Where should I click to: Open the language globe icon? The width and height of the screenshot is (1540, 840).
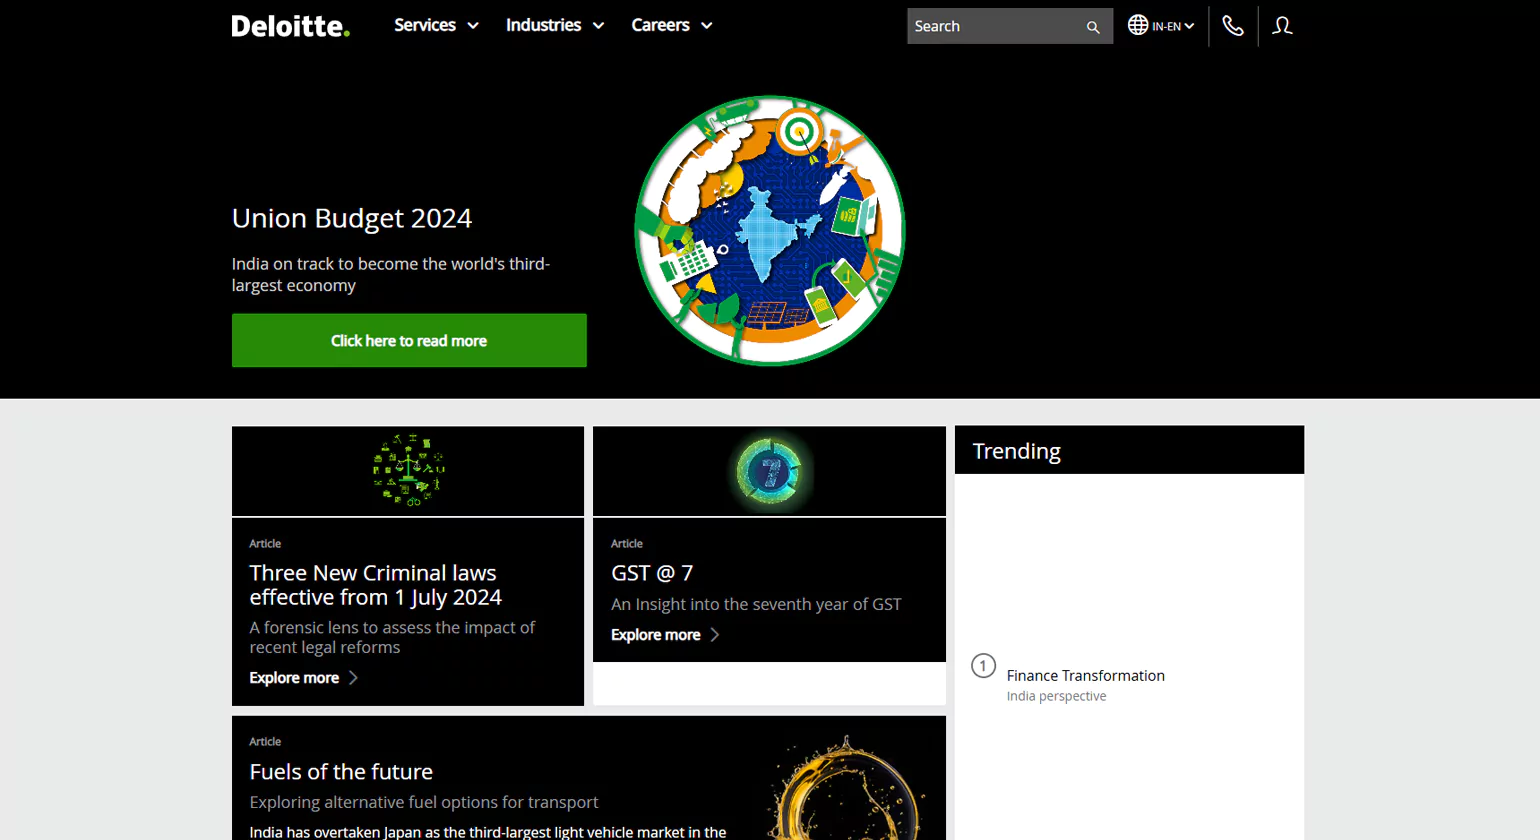tap(1139, 25)
